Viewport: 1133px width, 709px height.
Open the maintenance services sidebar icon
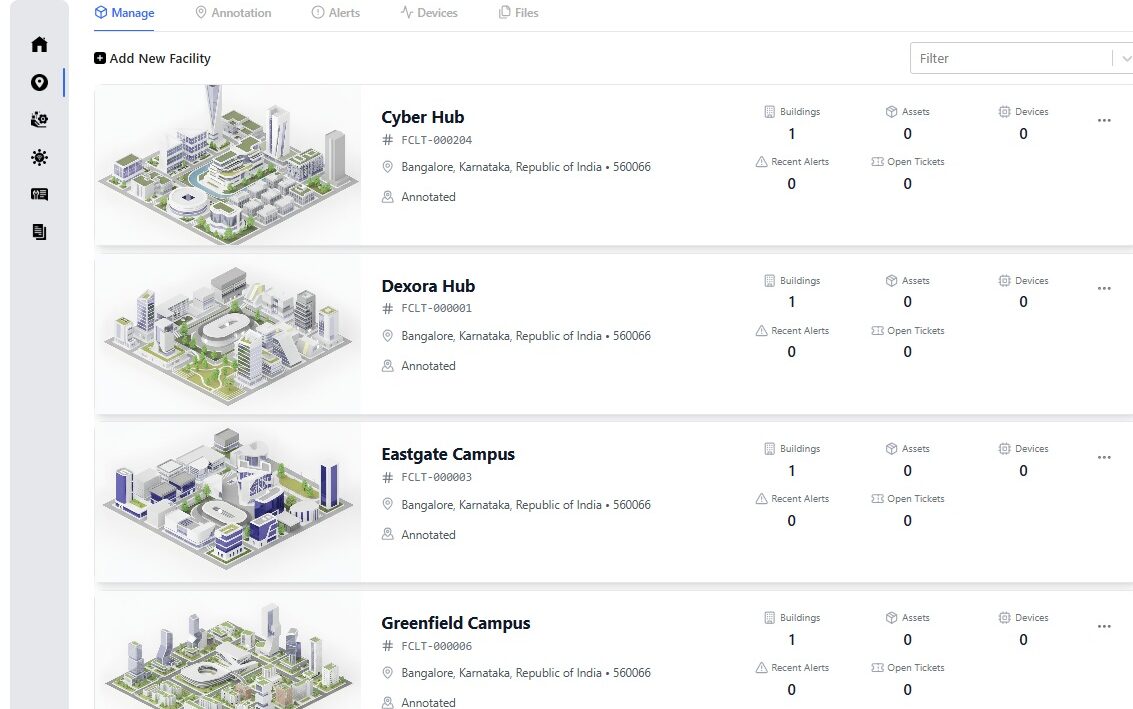[x=39, y=120]
